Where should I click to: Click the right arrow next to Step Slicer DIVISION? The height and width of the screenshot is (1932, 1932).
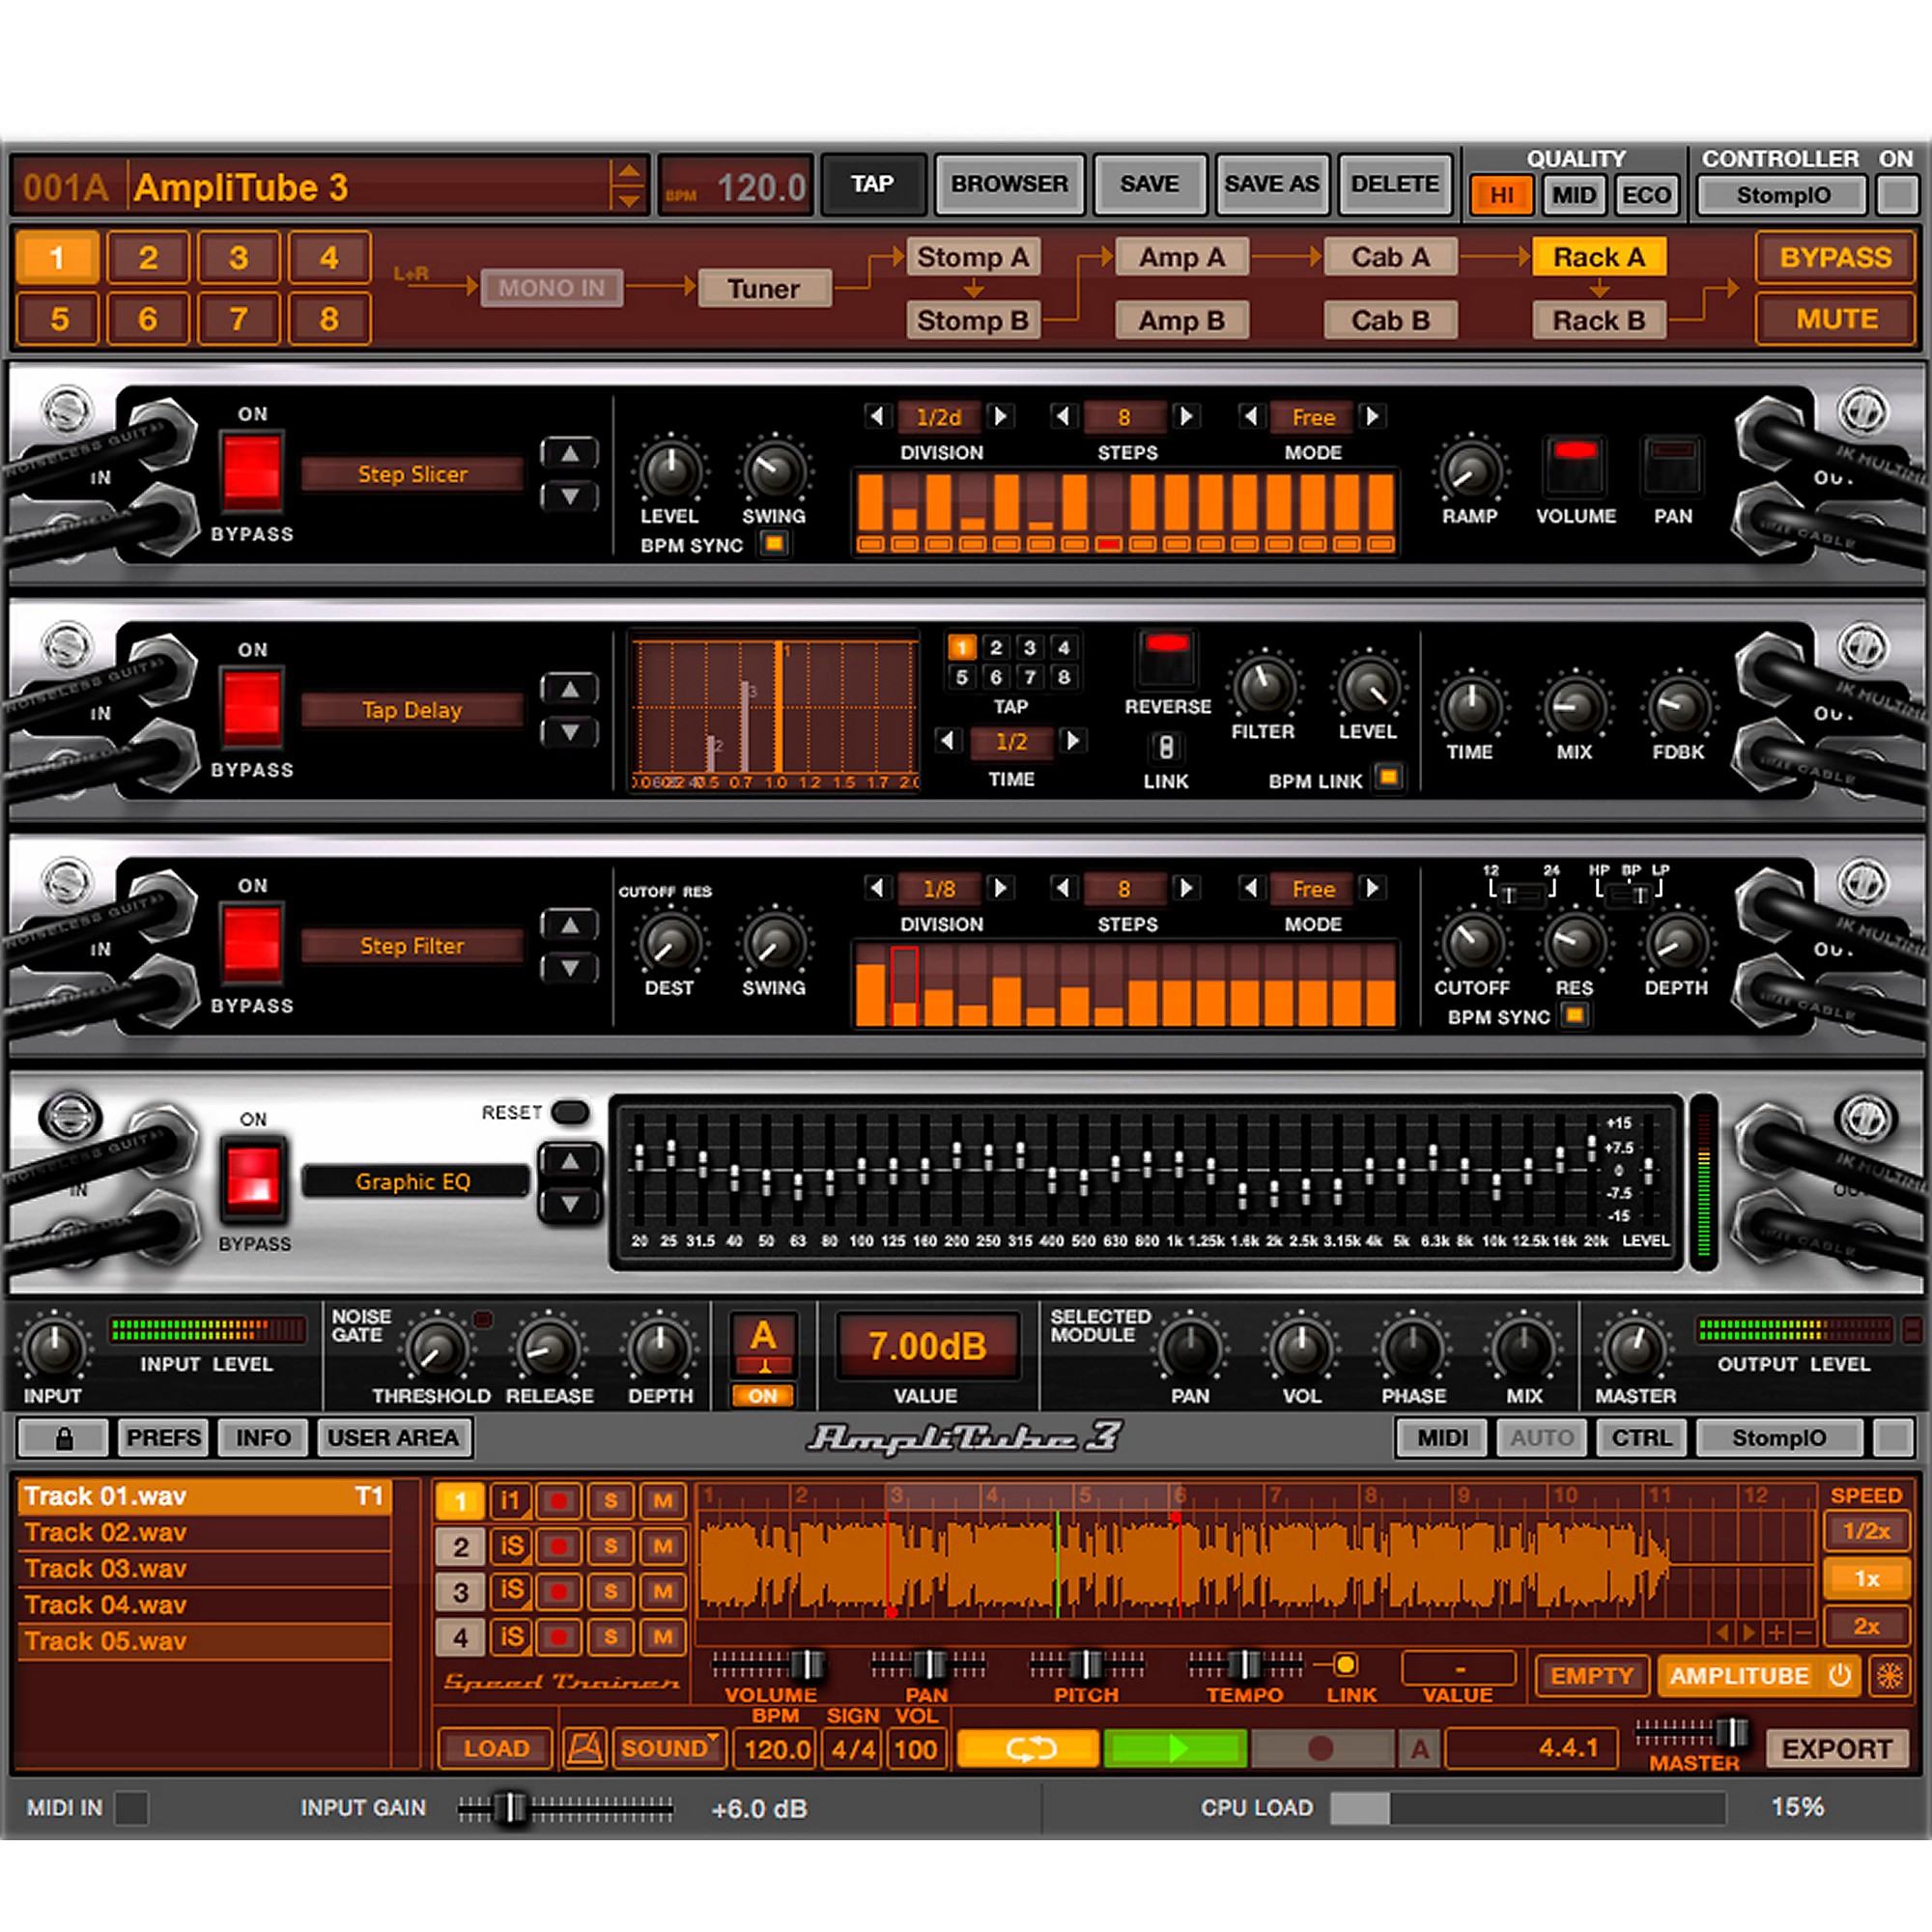click(998, 418)
